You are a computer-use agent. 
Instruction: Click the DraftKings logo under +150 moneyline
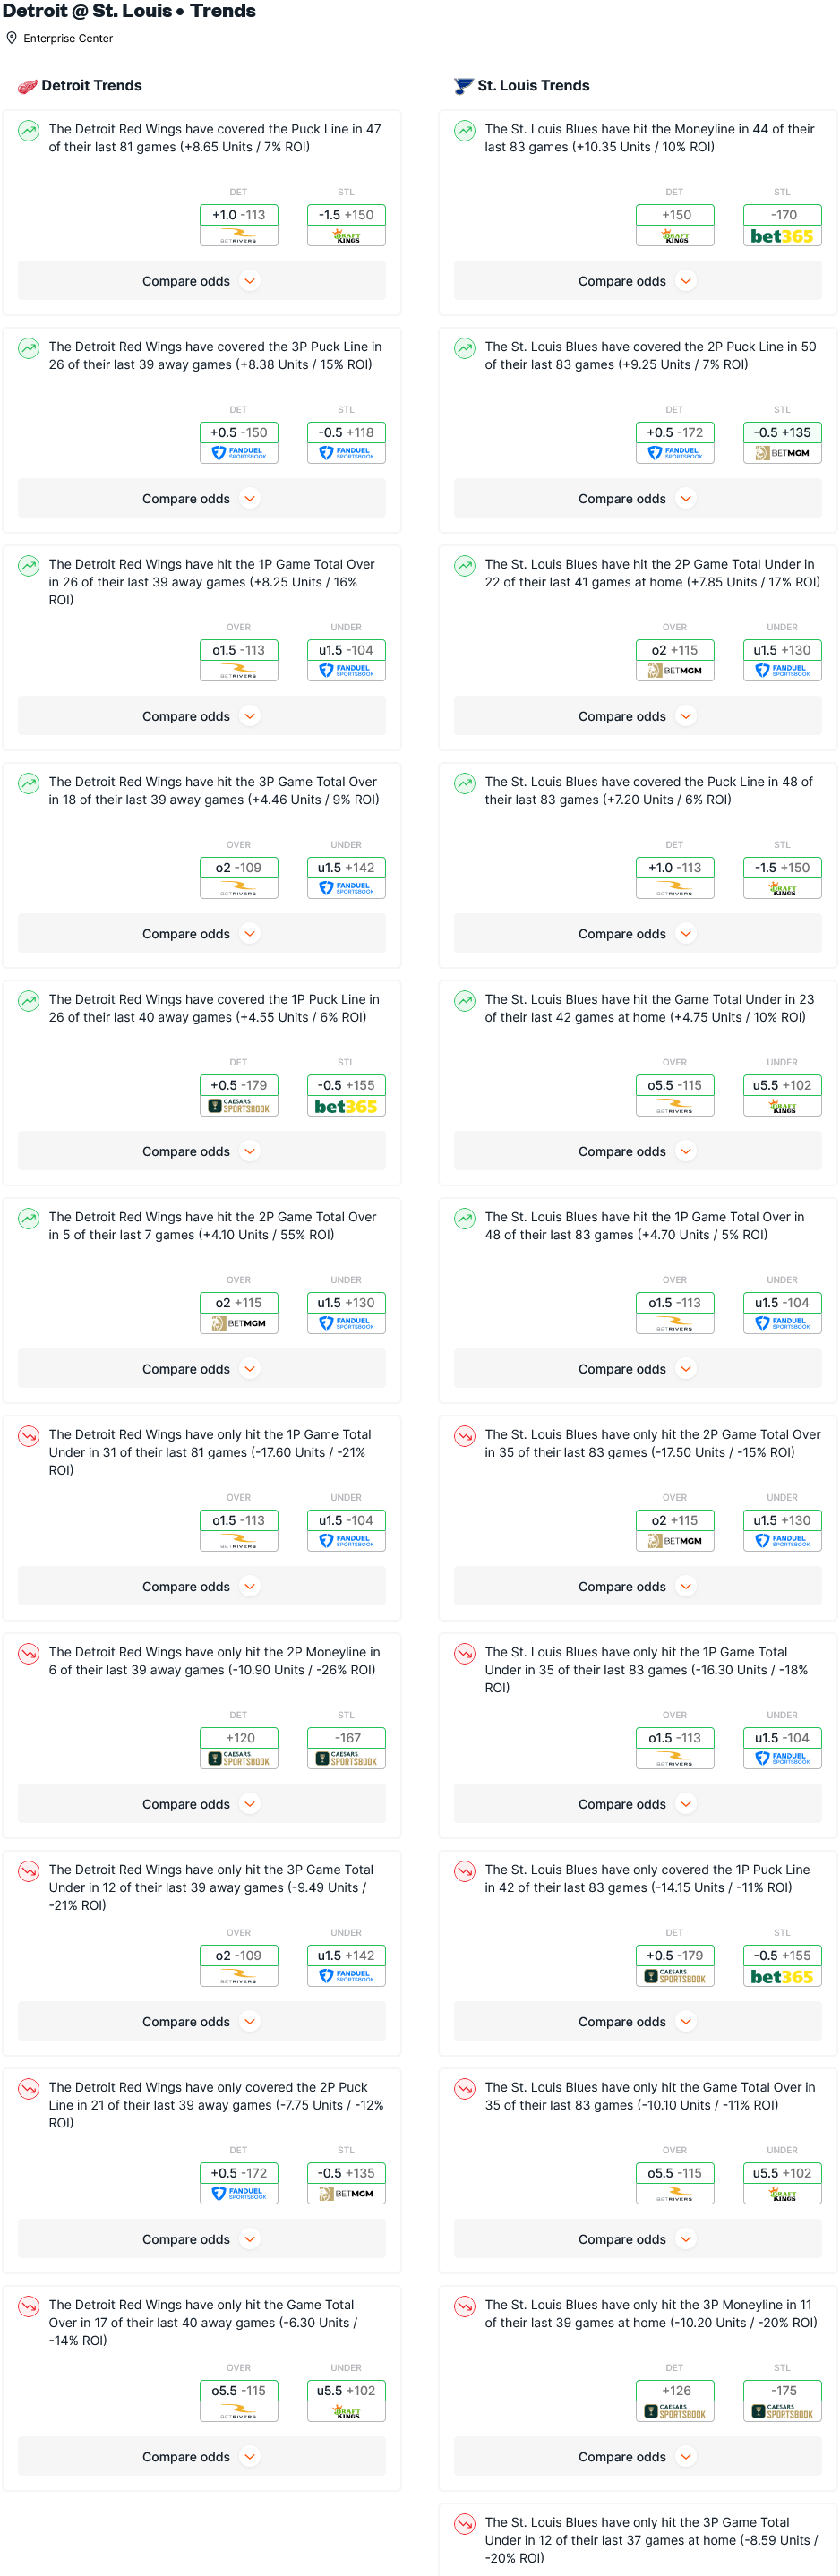(675, 237)
